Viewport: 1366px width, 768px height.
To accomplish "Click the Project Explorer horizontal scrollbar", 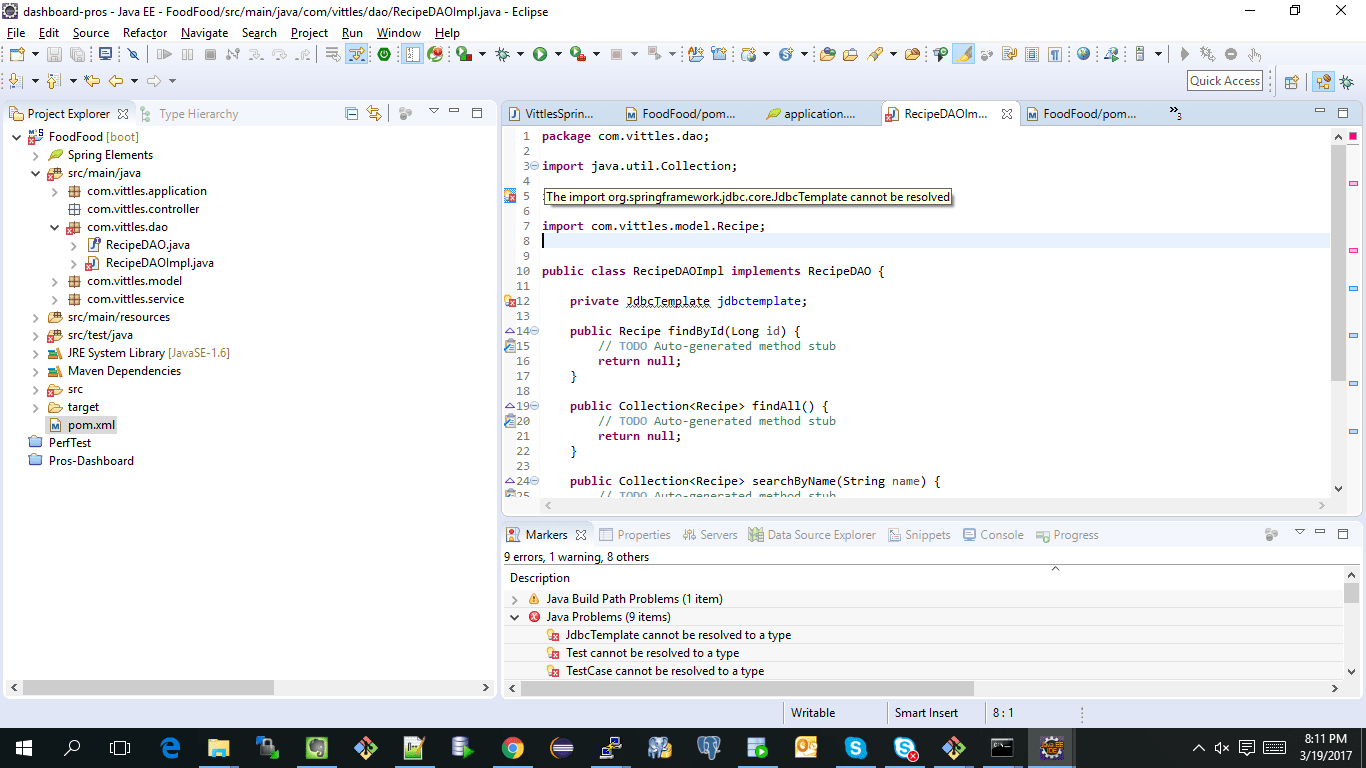I will click(148, 688).
